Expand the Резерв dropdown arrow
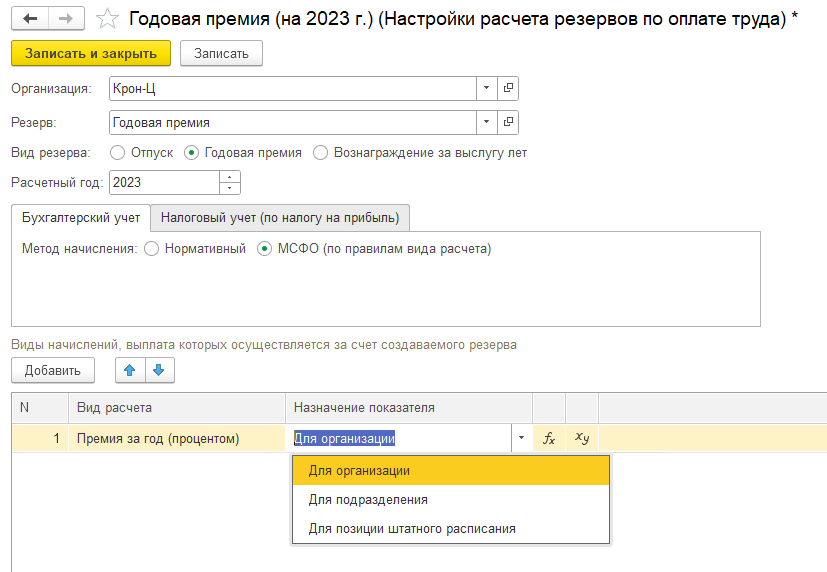The height and width of the screenshot is (572, 827). click(x=486, y=122)
